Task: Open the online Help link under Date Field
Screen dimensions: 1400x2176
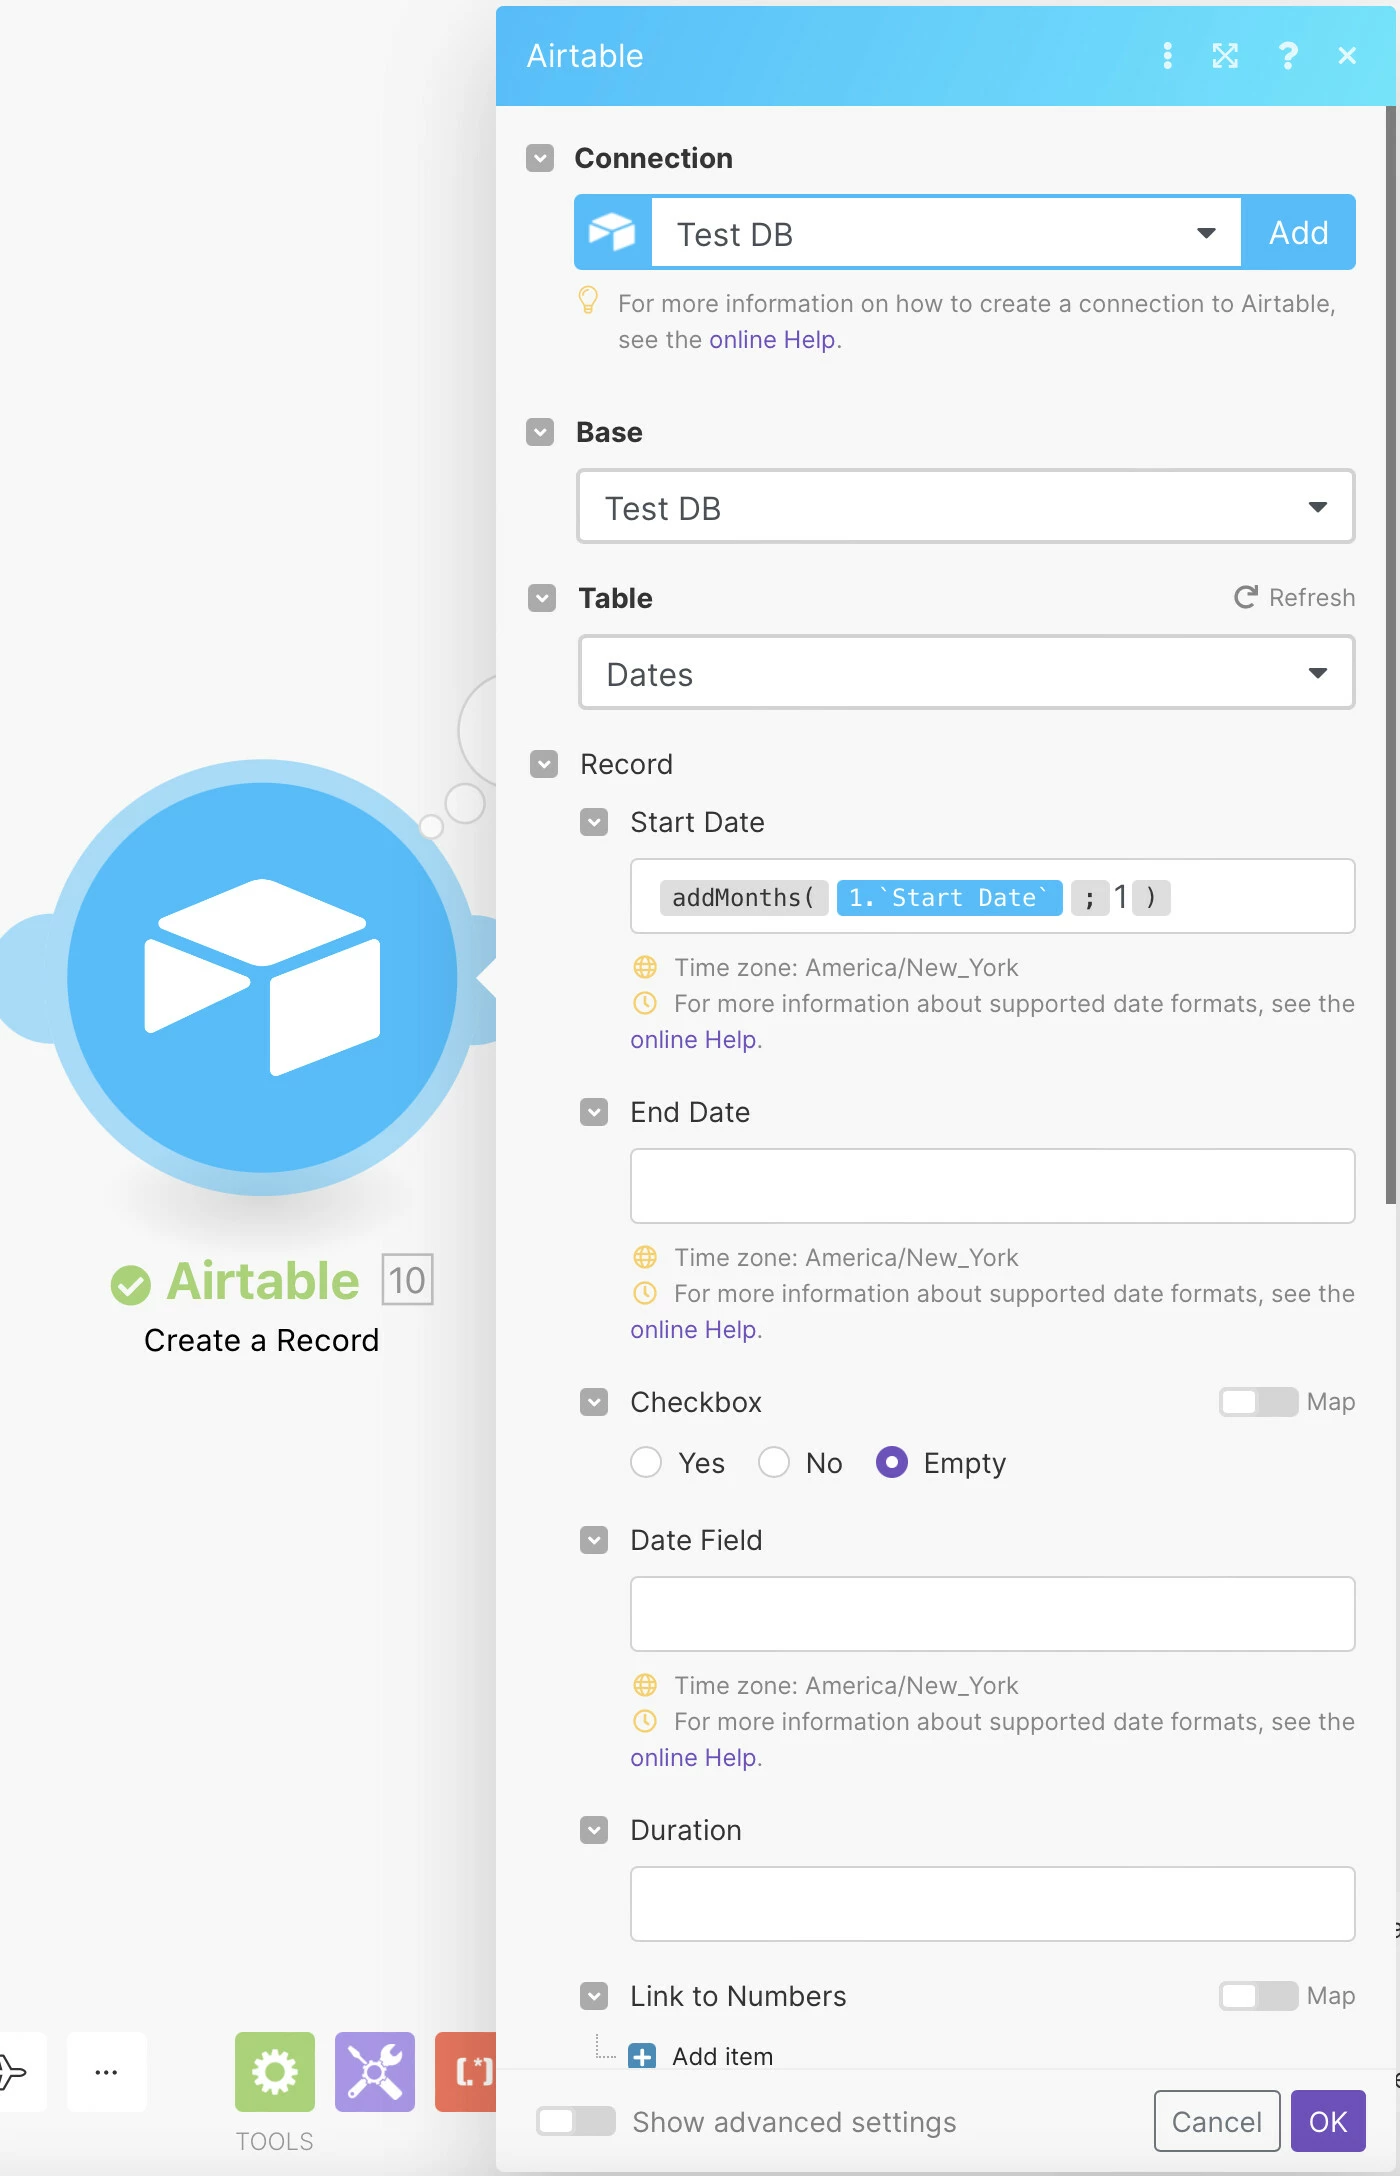Action: (693, 1758)
